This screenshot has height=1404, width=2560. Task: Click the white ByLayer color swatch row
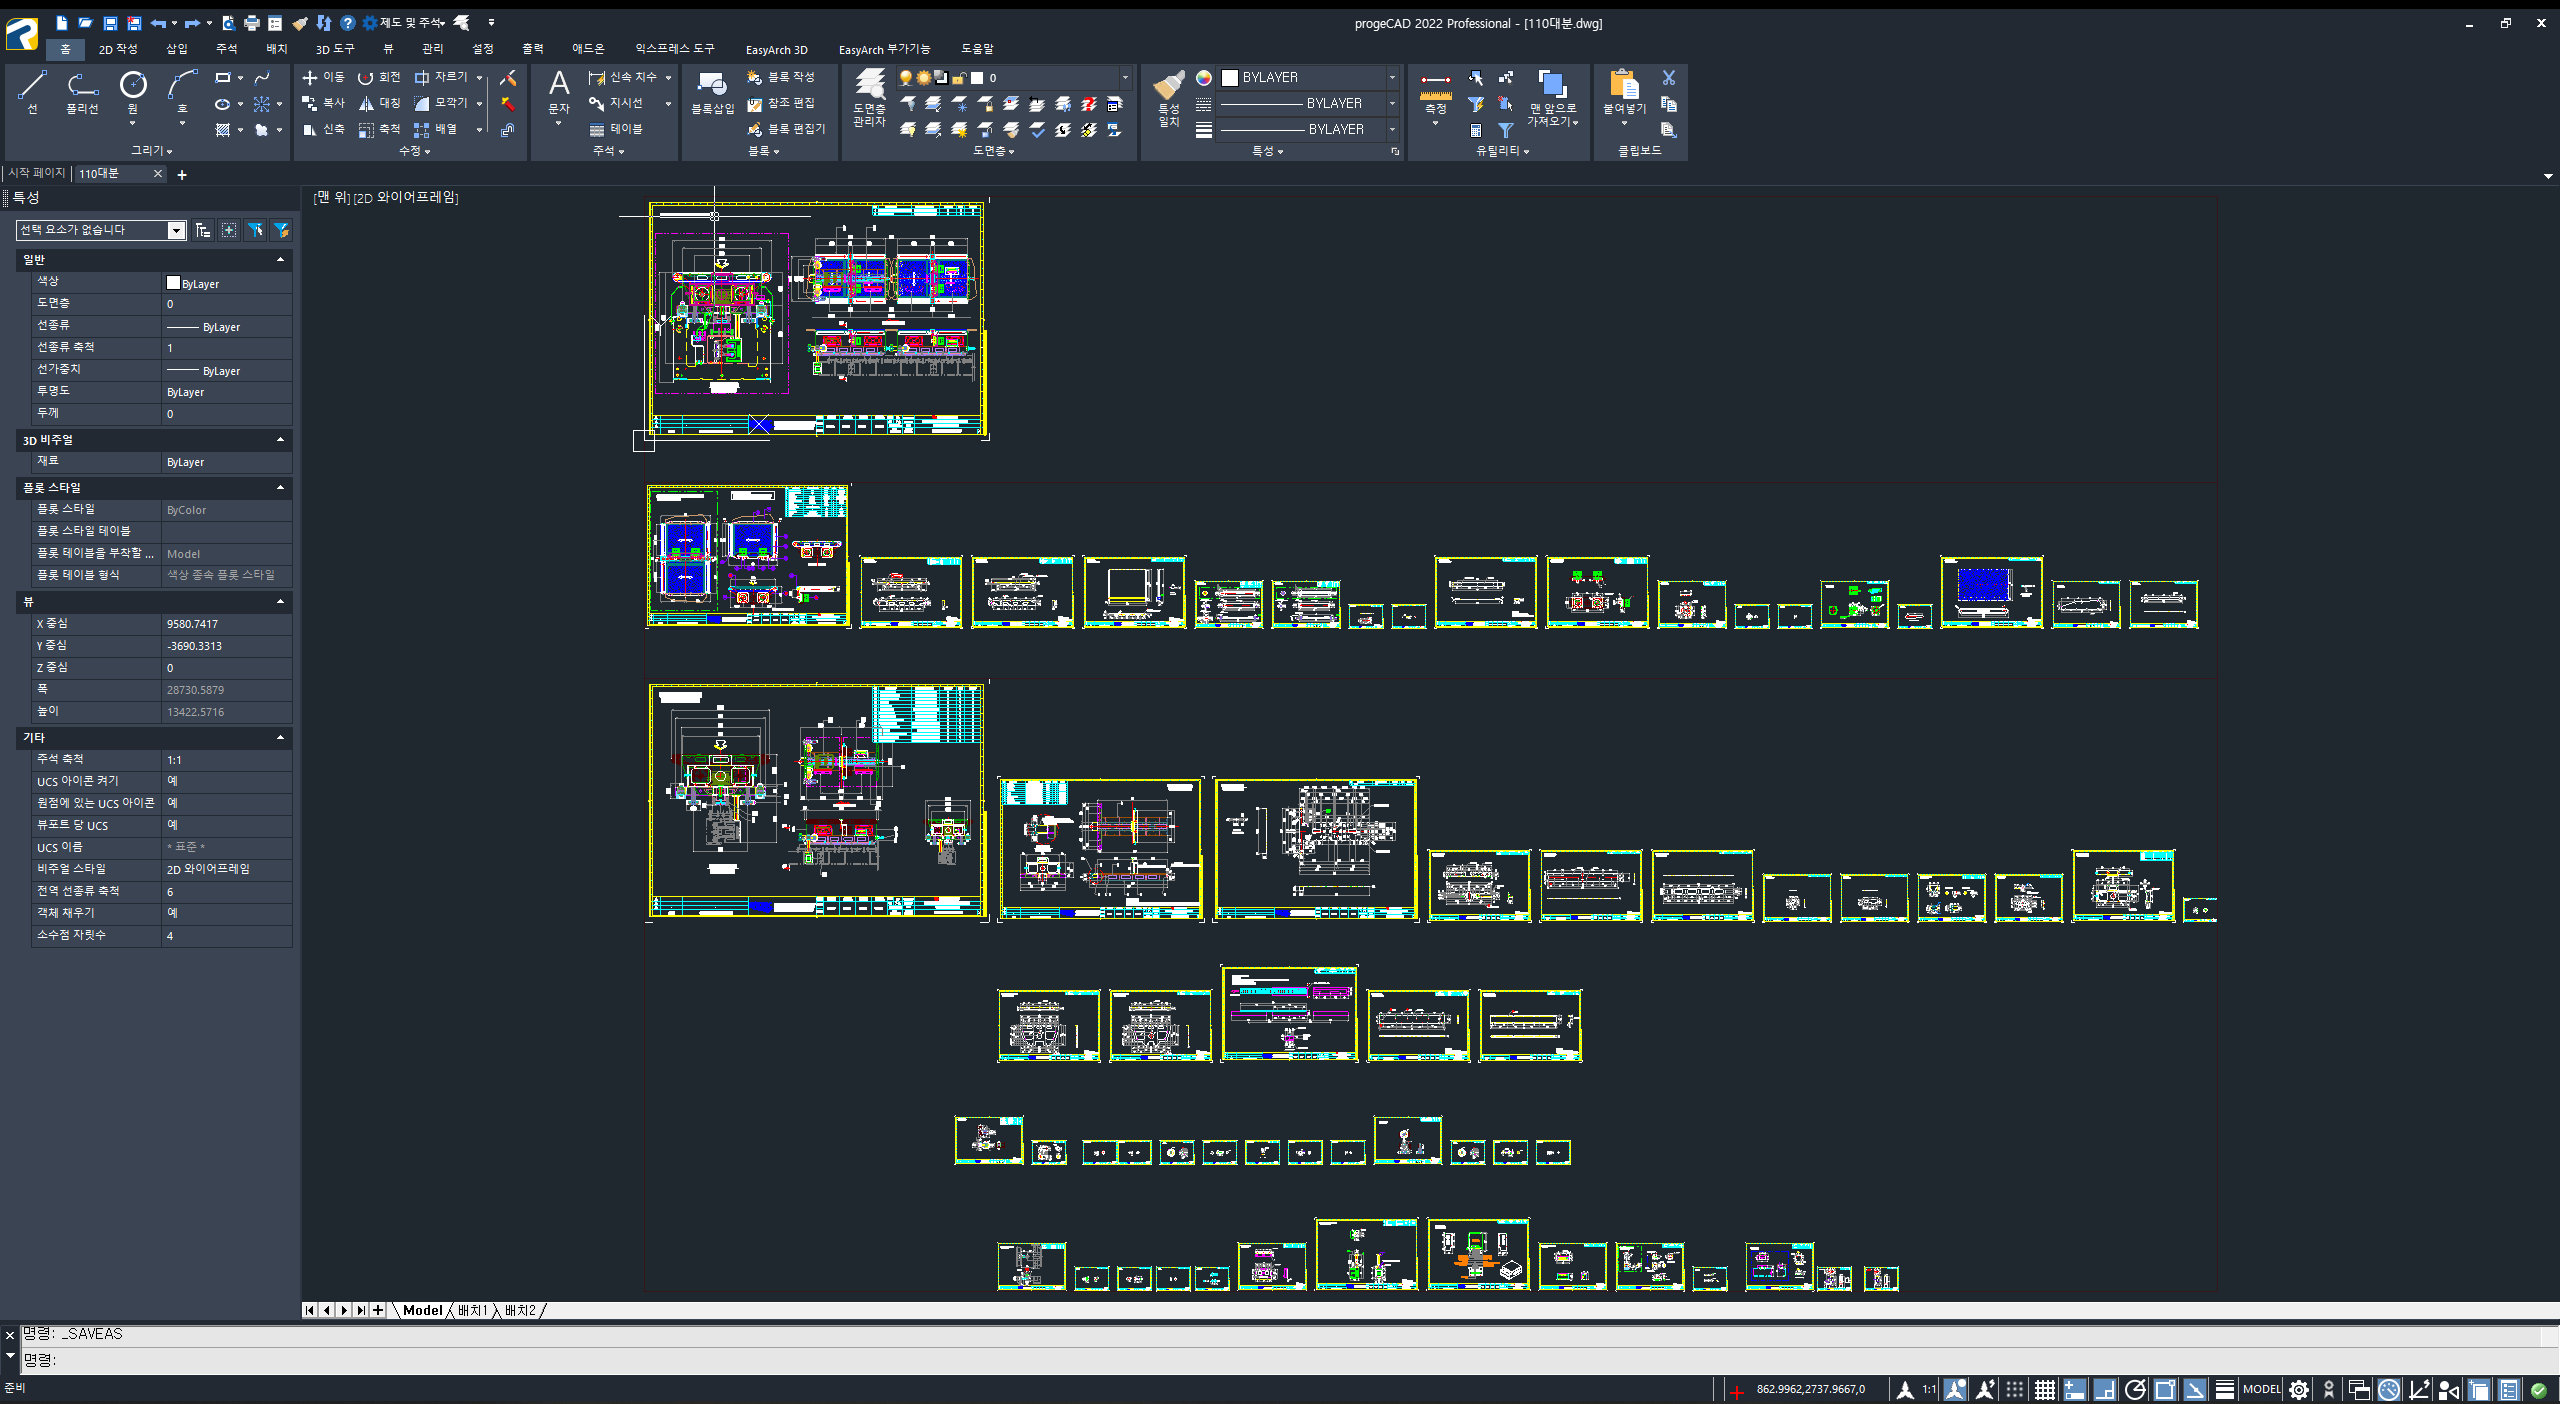pos(227,283)
